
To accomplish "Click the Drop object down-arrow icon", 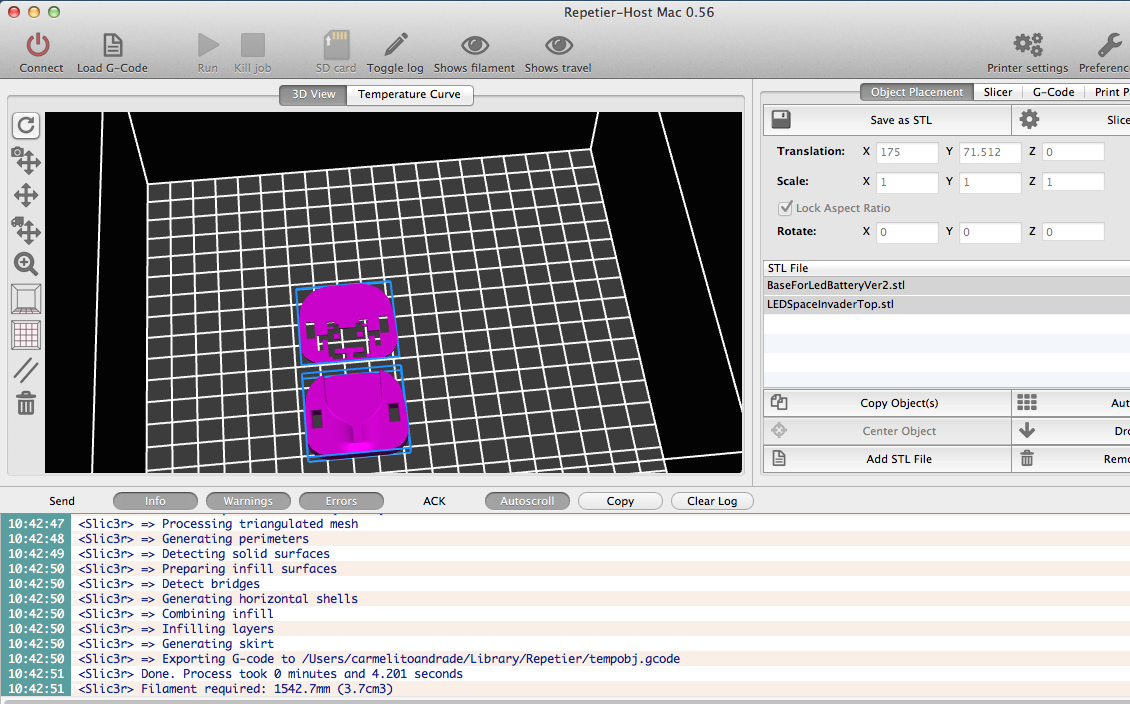I will [1027, 431].
